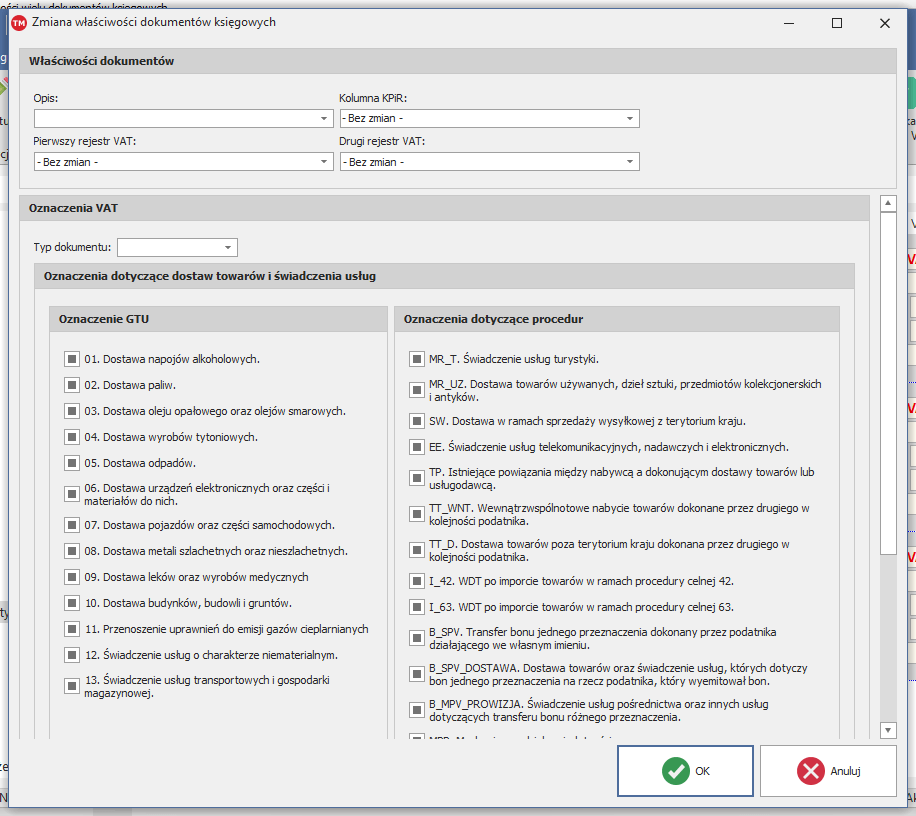Open Pierwszy rejestr VAT dropdown
This screenshot has width=916, height=816.
point(324,162)
